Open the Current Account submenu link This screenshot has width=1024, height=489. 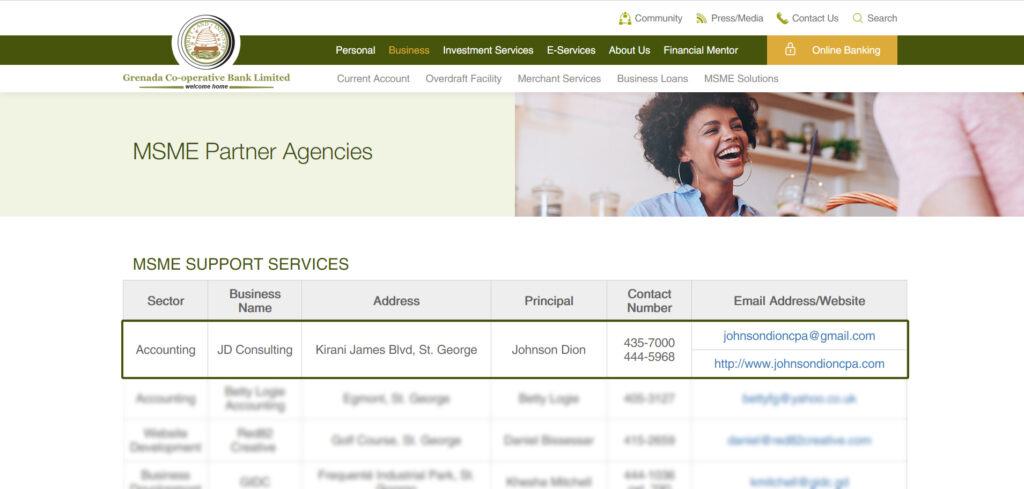373,78
